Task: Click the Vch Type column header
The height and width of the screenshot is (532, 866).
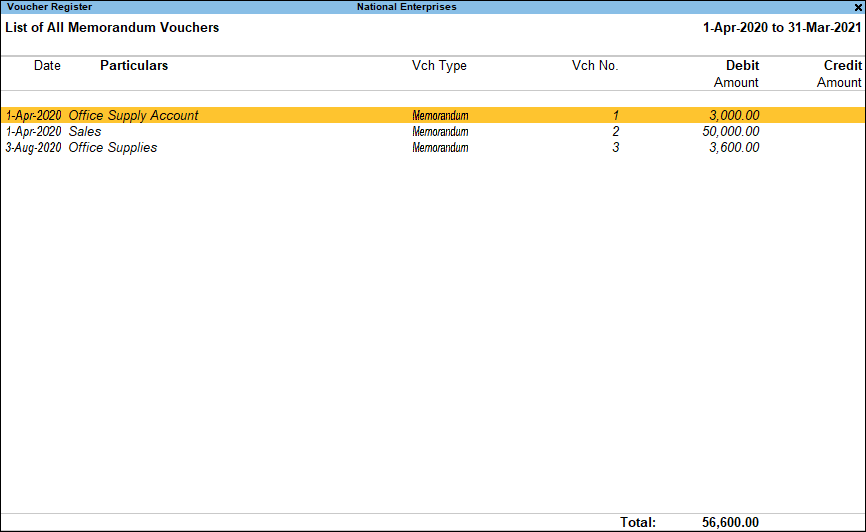Action: click(439, 65)
